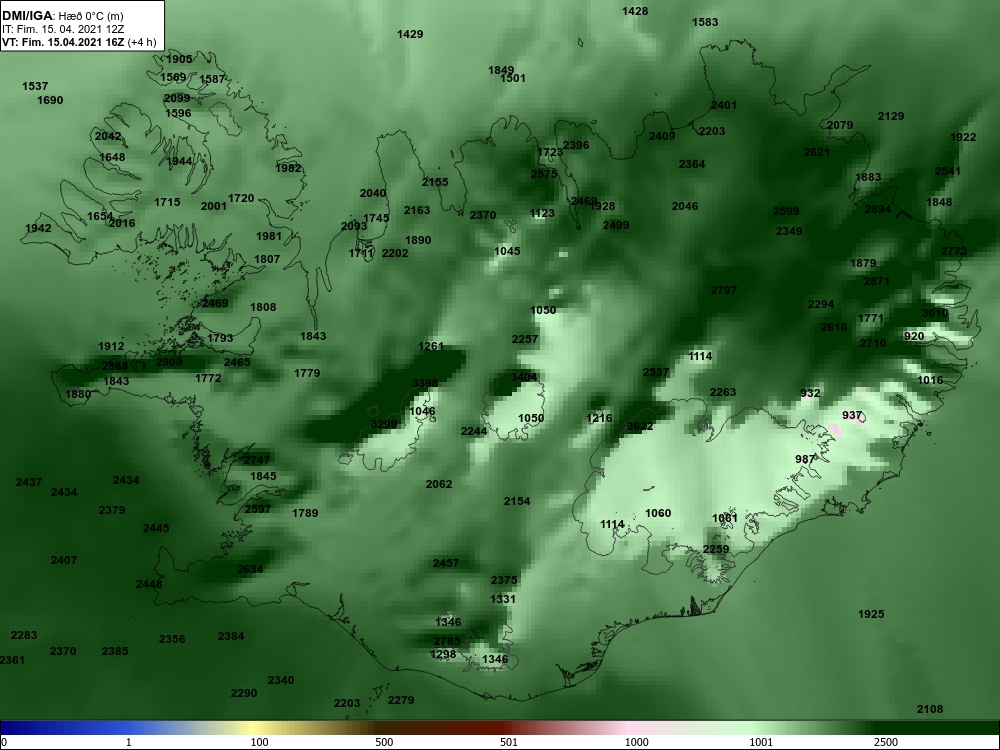Select the map value 920
This screenshot has width=1000, height=750.
click(914, 336)
